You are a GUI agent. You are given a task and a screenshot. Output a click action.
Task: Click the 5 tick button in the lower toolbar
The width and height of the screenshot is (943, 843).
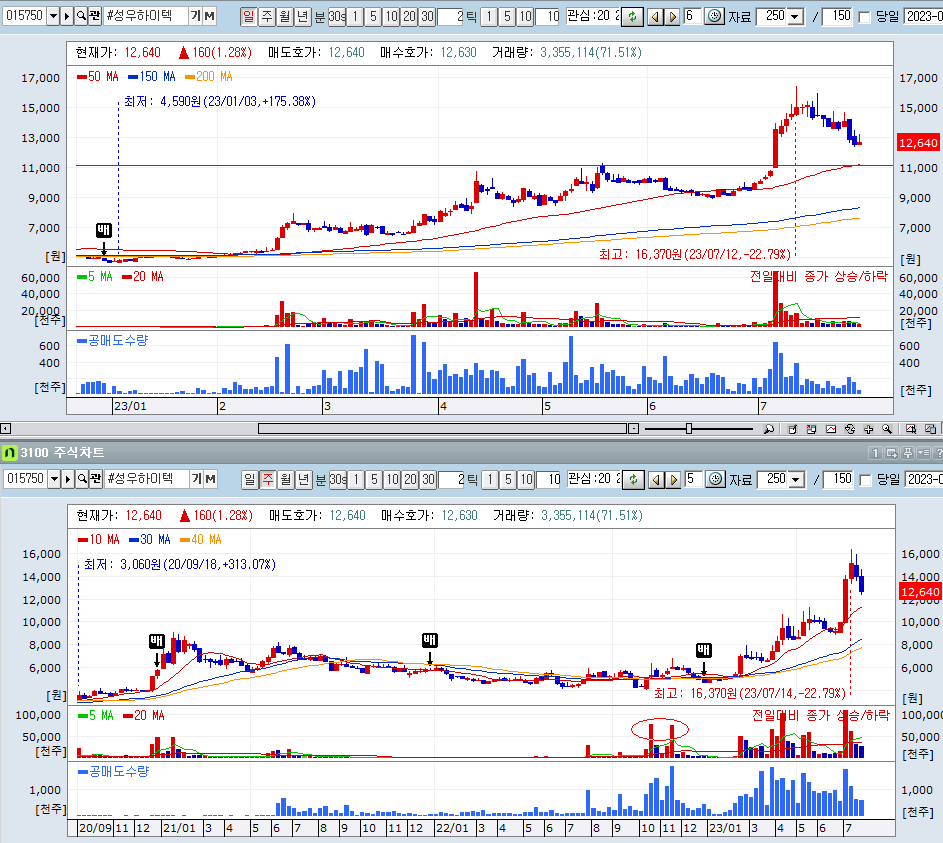508,479
